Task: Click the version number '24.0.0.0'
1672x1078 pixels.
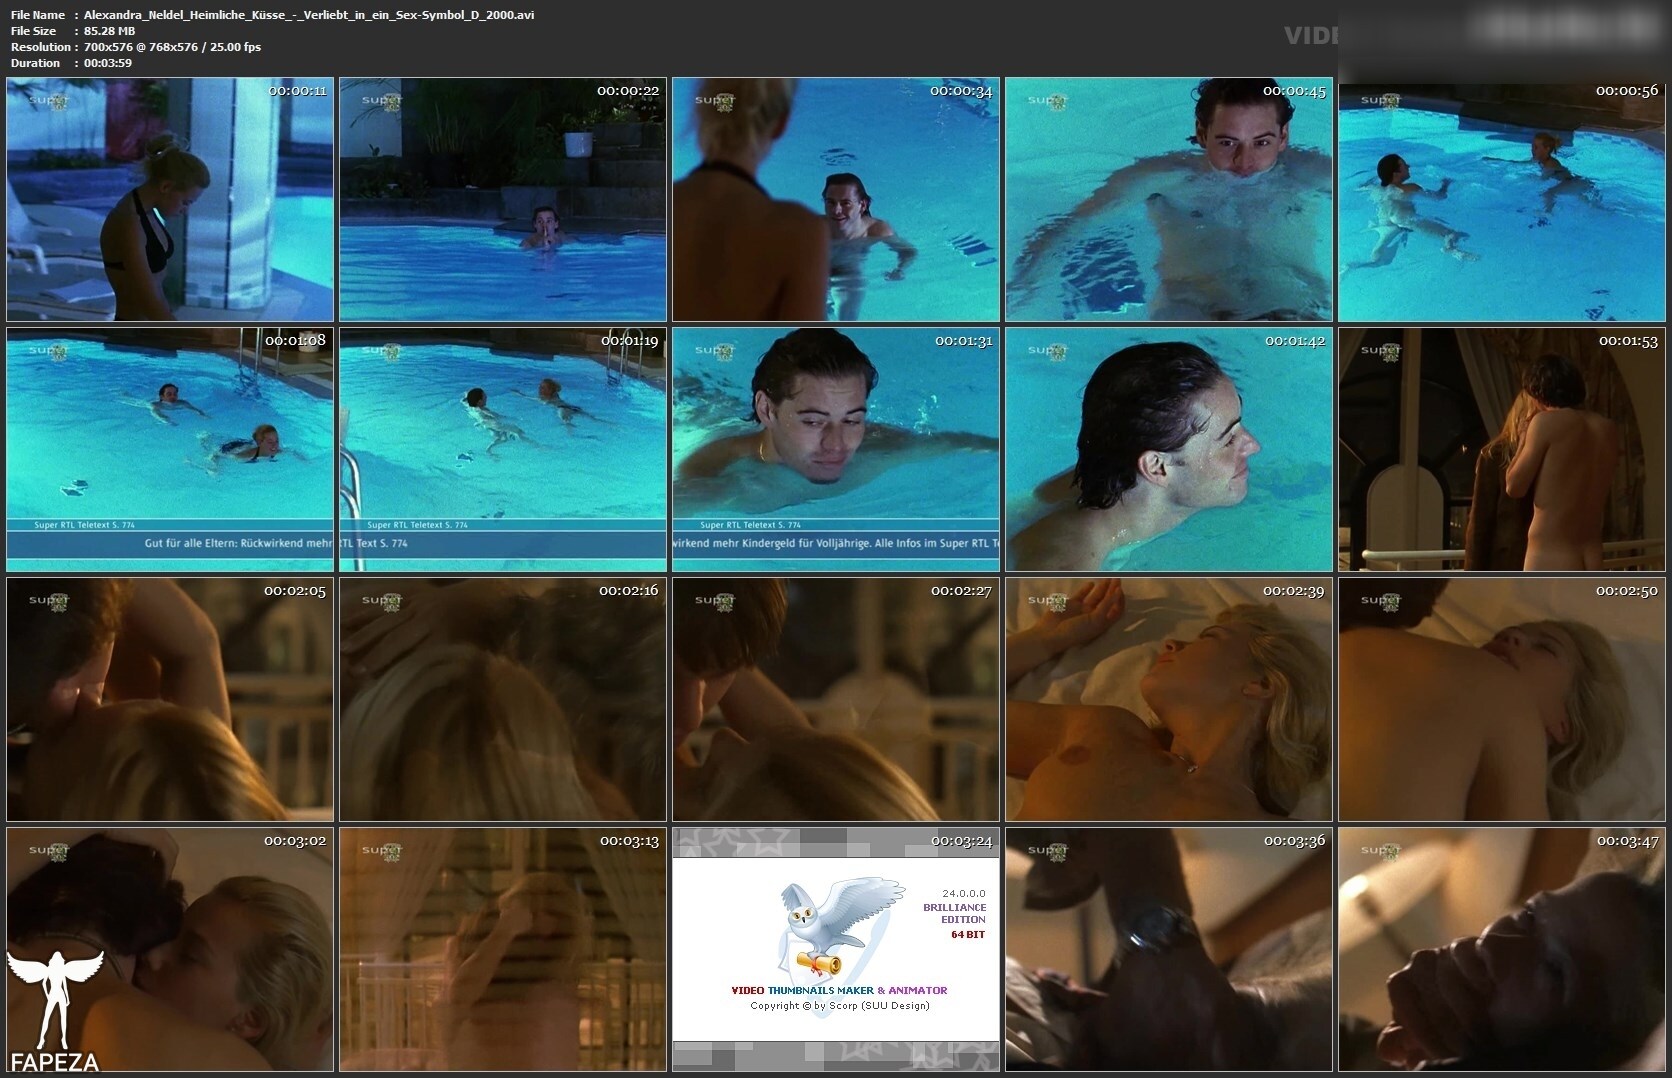Action: [x=964, y=894]
